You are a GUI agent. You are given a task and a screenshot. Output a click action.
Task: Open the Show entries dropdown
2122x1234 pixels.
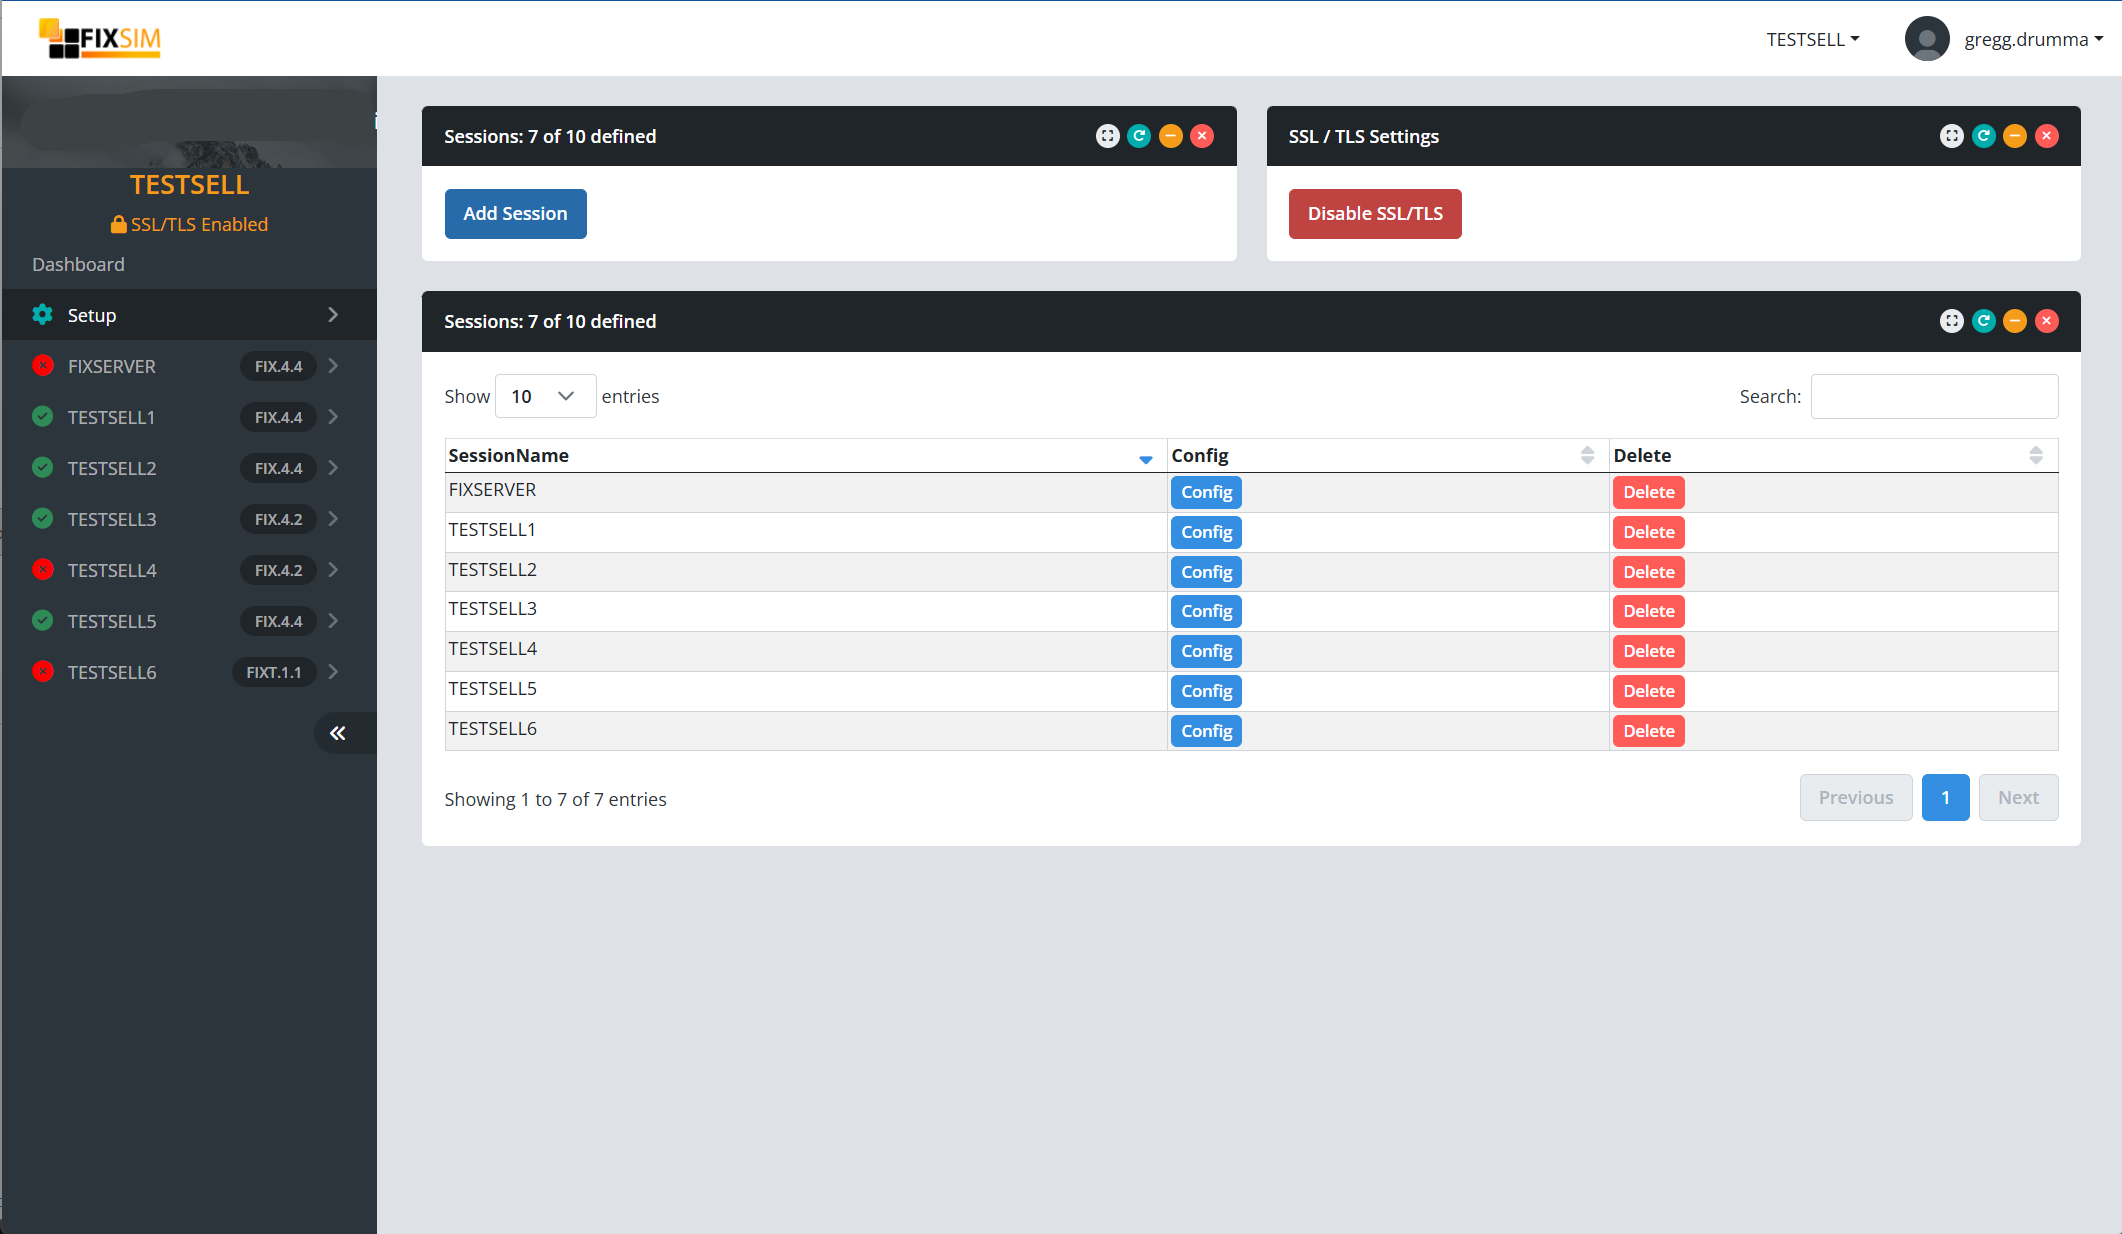(x=545, y=396)
